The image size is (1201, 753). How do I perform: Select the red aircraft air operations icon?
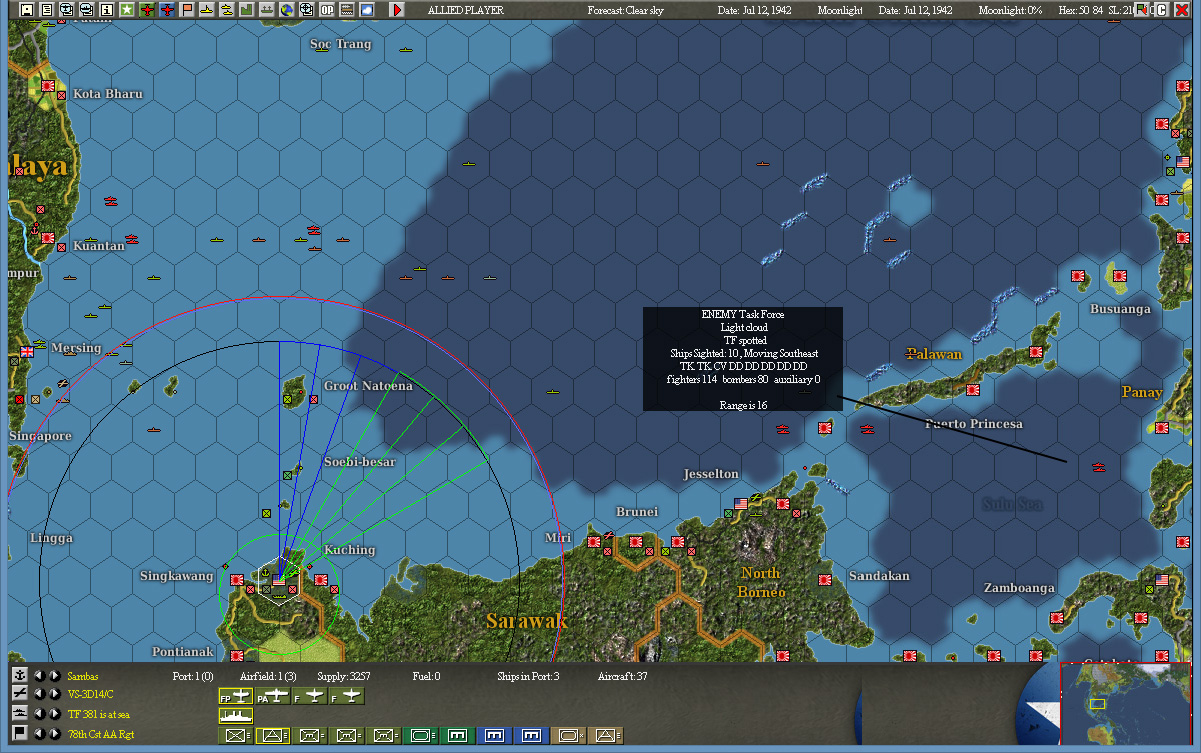tap(149, 9)
